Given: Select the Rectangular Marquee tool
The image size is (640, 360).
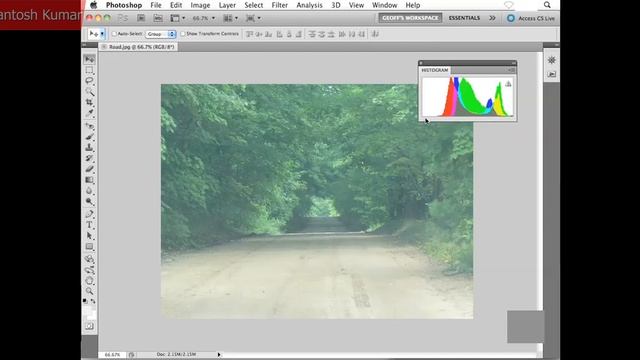Looking at the screenshot, I should click(x=89, y=70).
